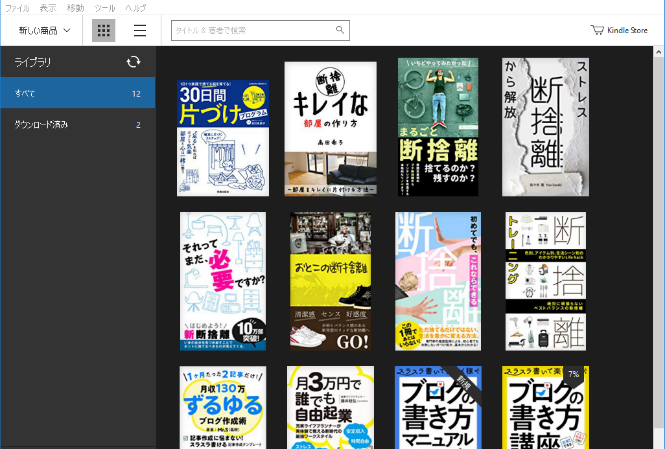665x449 pixels.
Task: Click the magnifier search icon
Action: (x=340, y=30)
